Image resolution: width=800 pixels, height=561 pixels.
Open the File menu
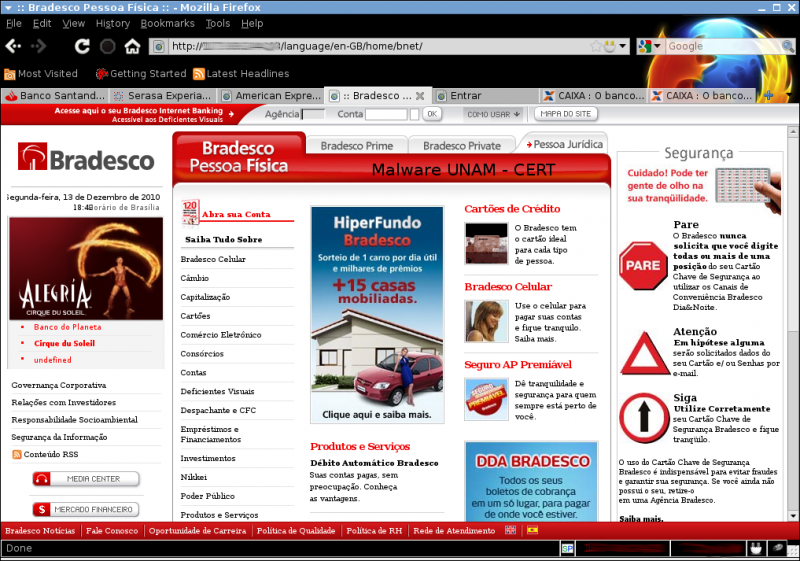[x=14, y=23]
